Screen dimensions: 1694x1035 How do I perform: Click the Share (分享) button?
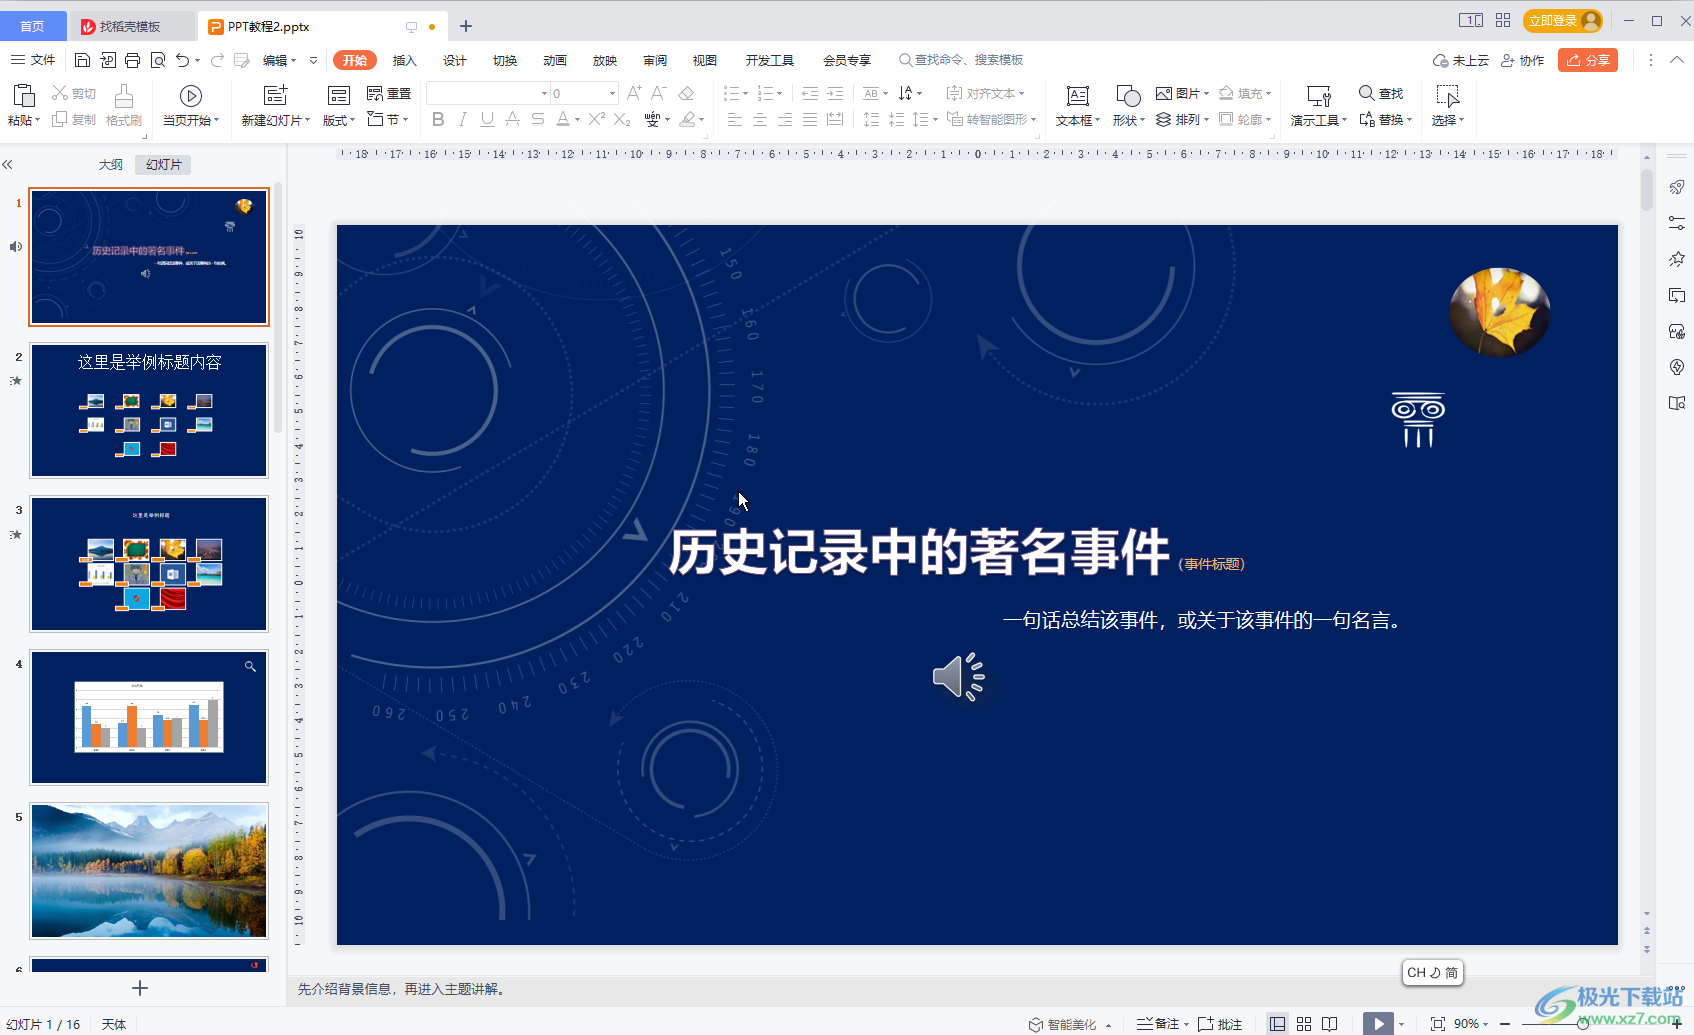click(1588, 60)
